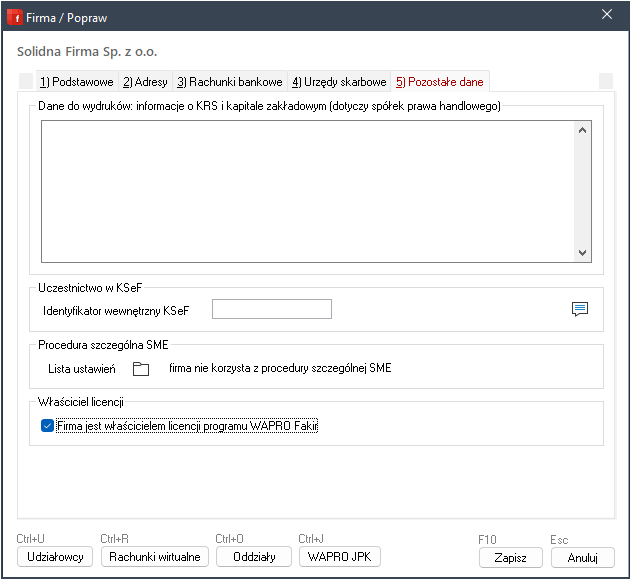
Task: Click the text area scroll up arrow
Action: [x=583, y=129]
